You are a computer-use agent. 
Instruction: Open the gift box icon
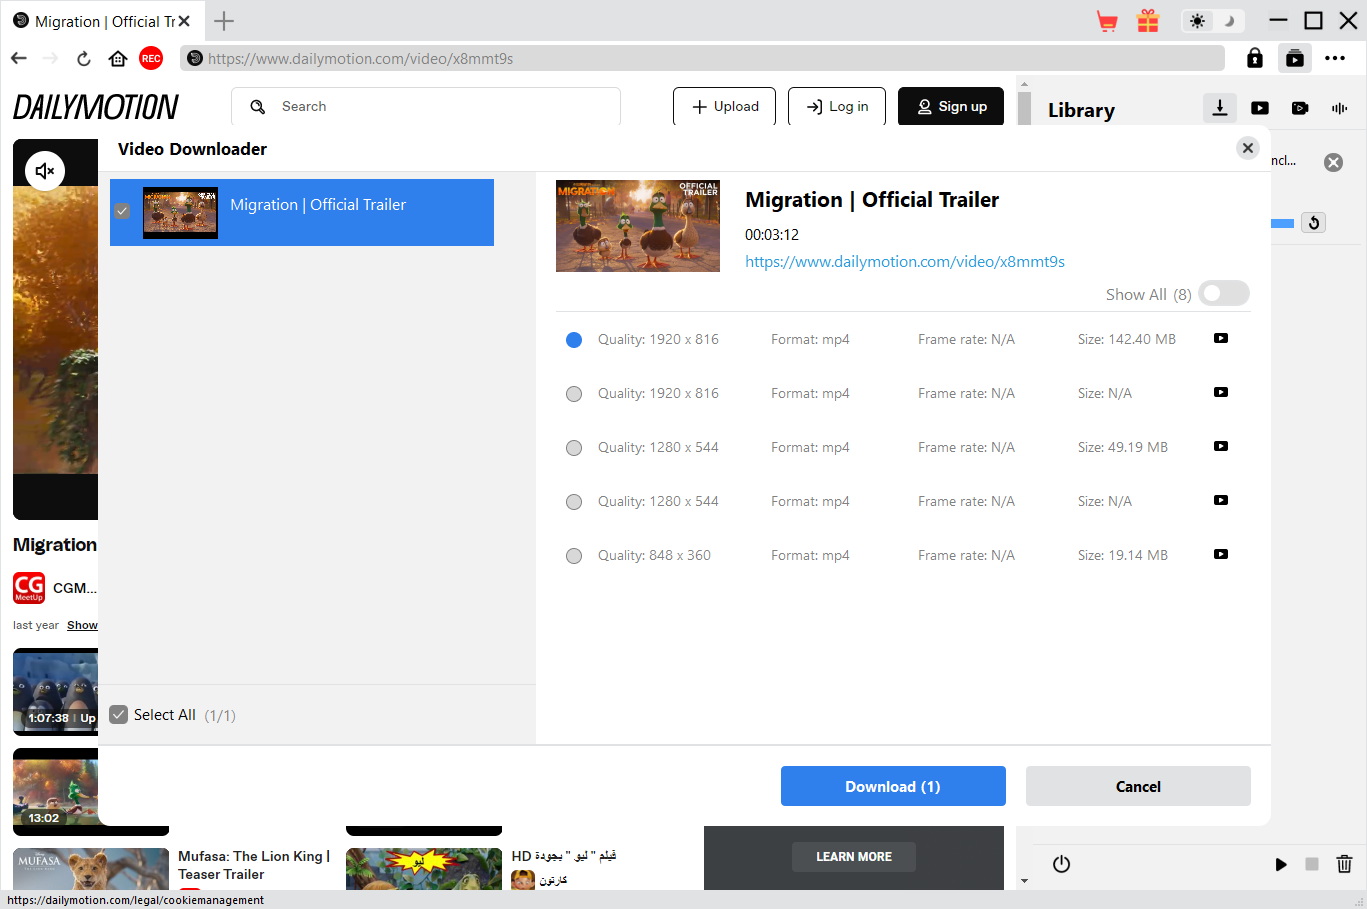pos(1148,21)
